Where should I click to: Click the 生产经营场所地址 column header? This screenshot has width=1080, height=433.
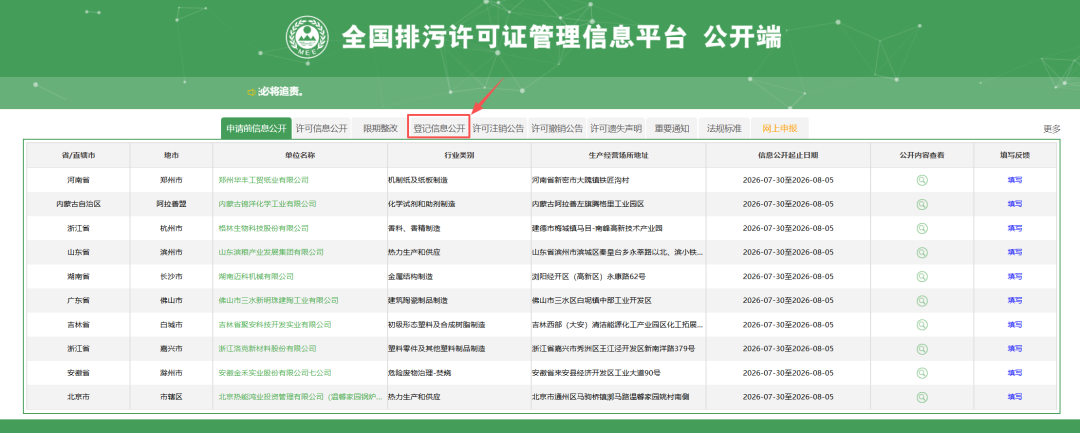tap(618, 156)
